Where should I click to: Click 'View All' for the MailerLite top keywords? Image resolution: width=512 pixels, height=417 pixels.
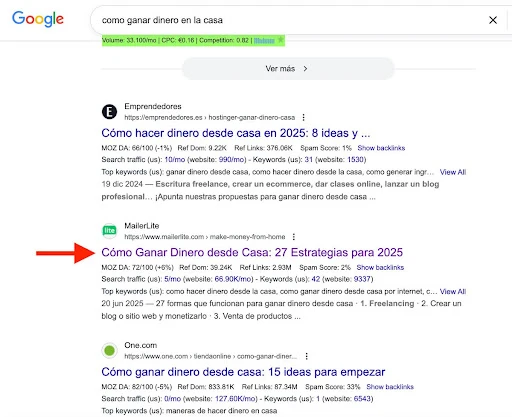(x=453, y=291)
